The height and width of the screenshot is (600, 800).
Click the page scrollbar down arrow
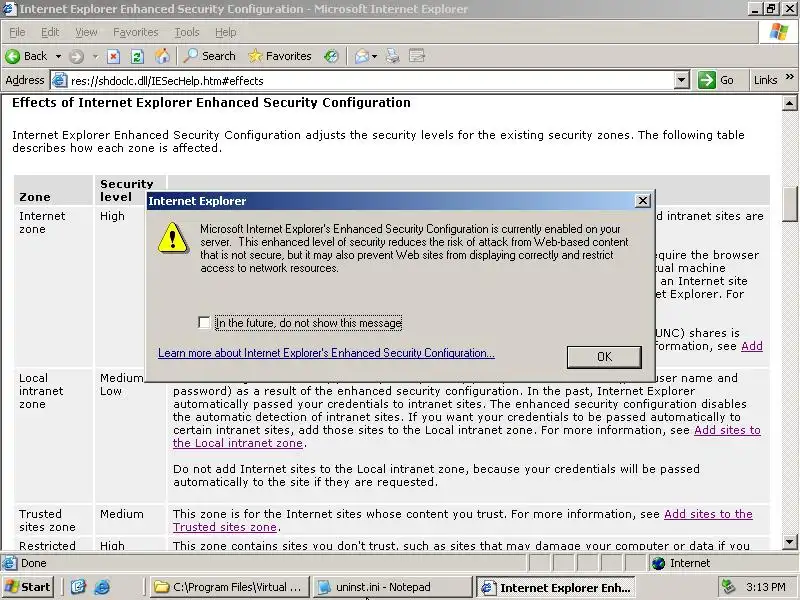tap(789, 541)
